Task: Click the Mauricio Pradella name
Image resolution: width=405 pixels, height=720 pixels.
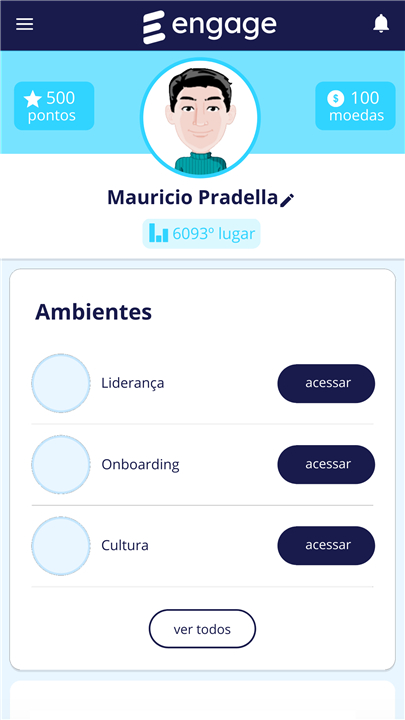Action: coord(192,197)
